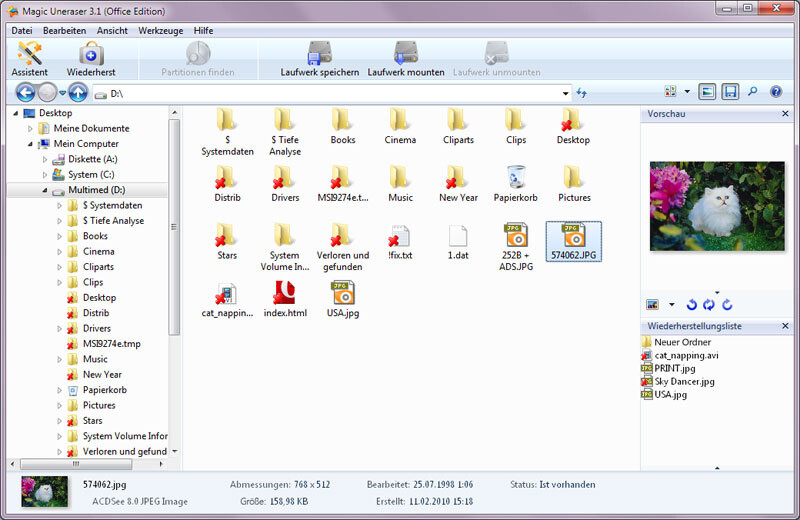
Task: Collapse the Multimed (D:) tree node
Action: 44,190
